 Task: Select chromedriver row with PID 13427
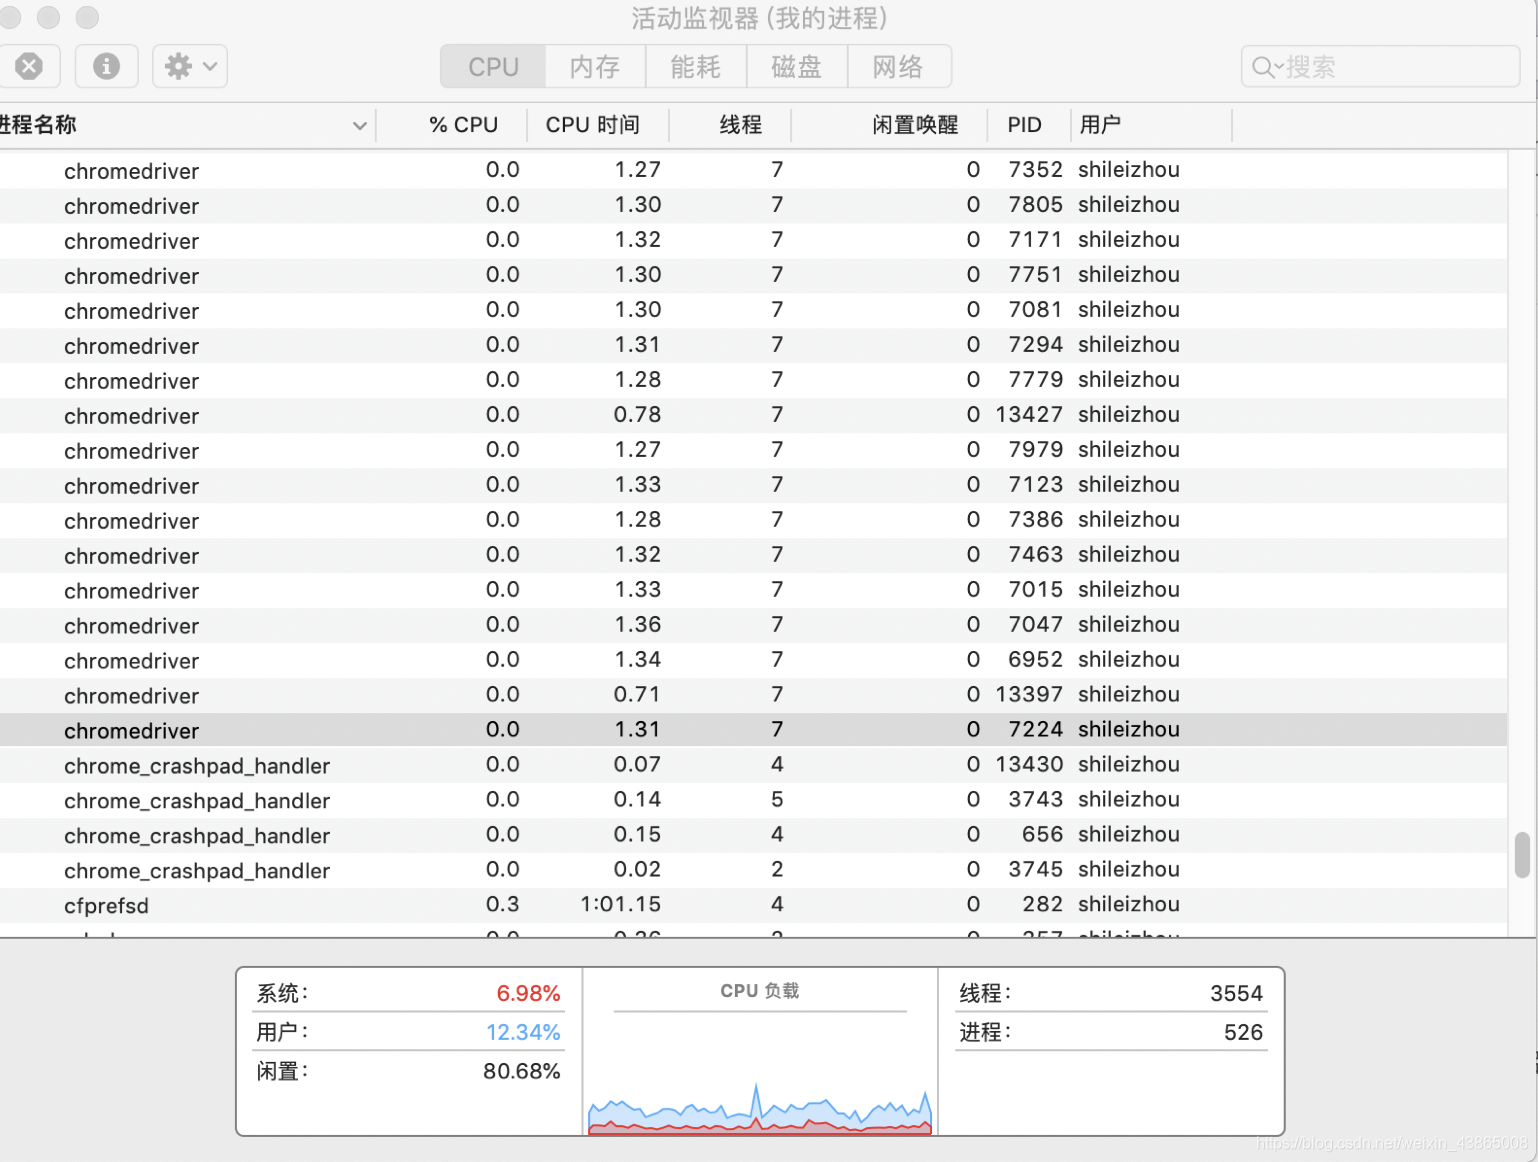pyautogui.click(x=753, y=416)
